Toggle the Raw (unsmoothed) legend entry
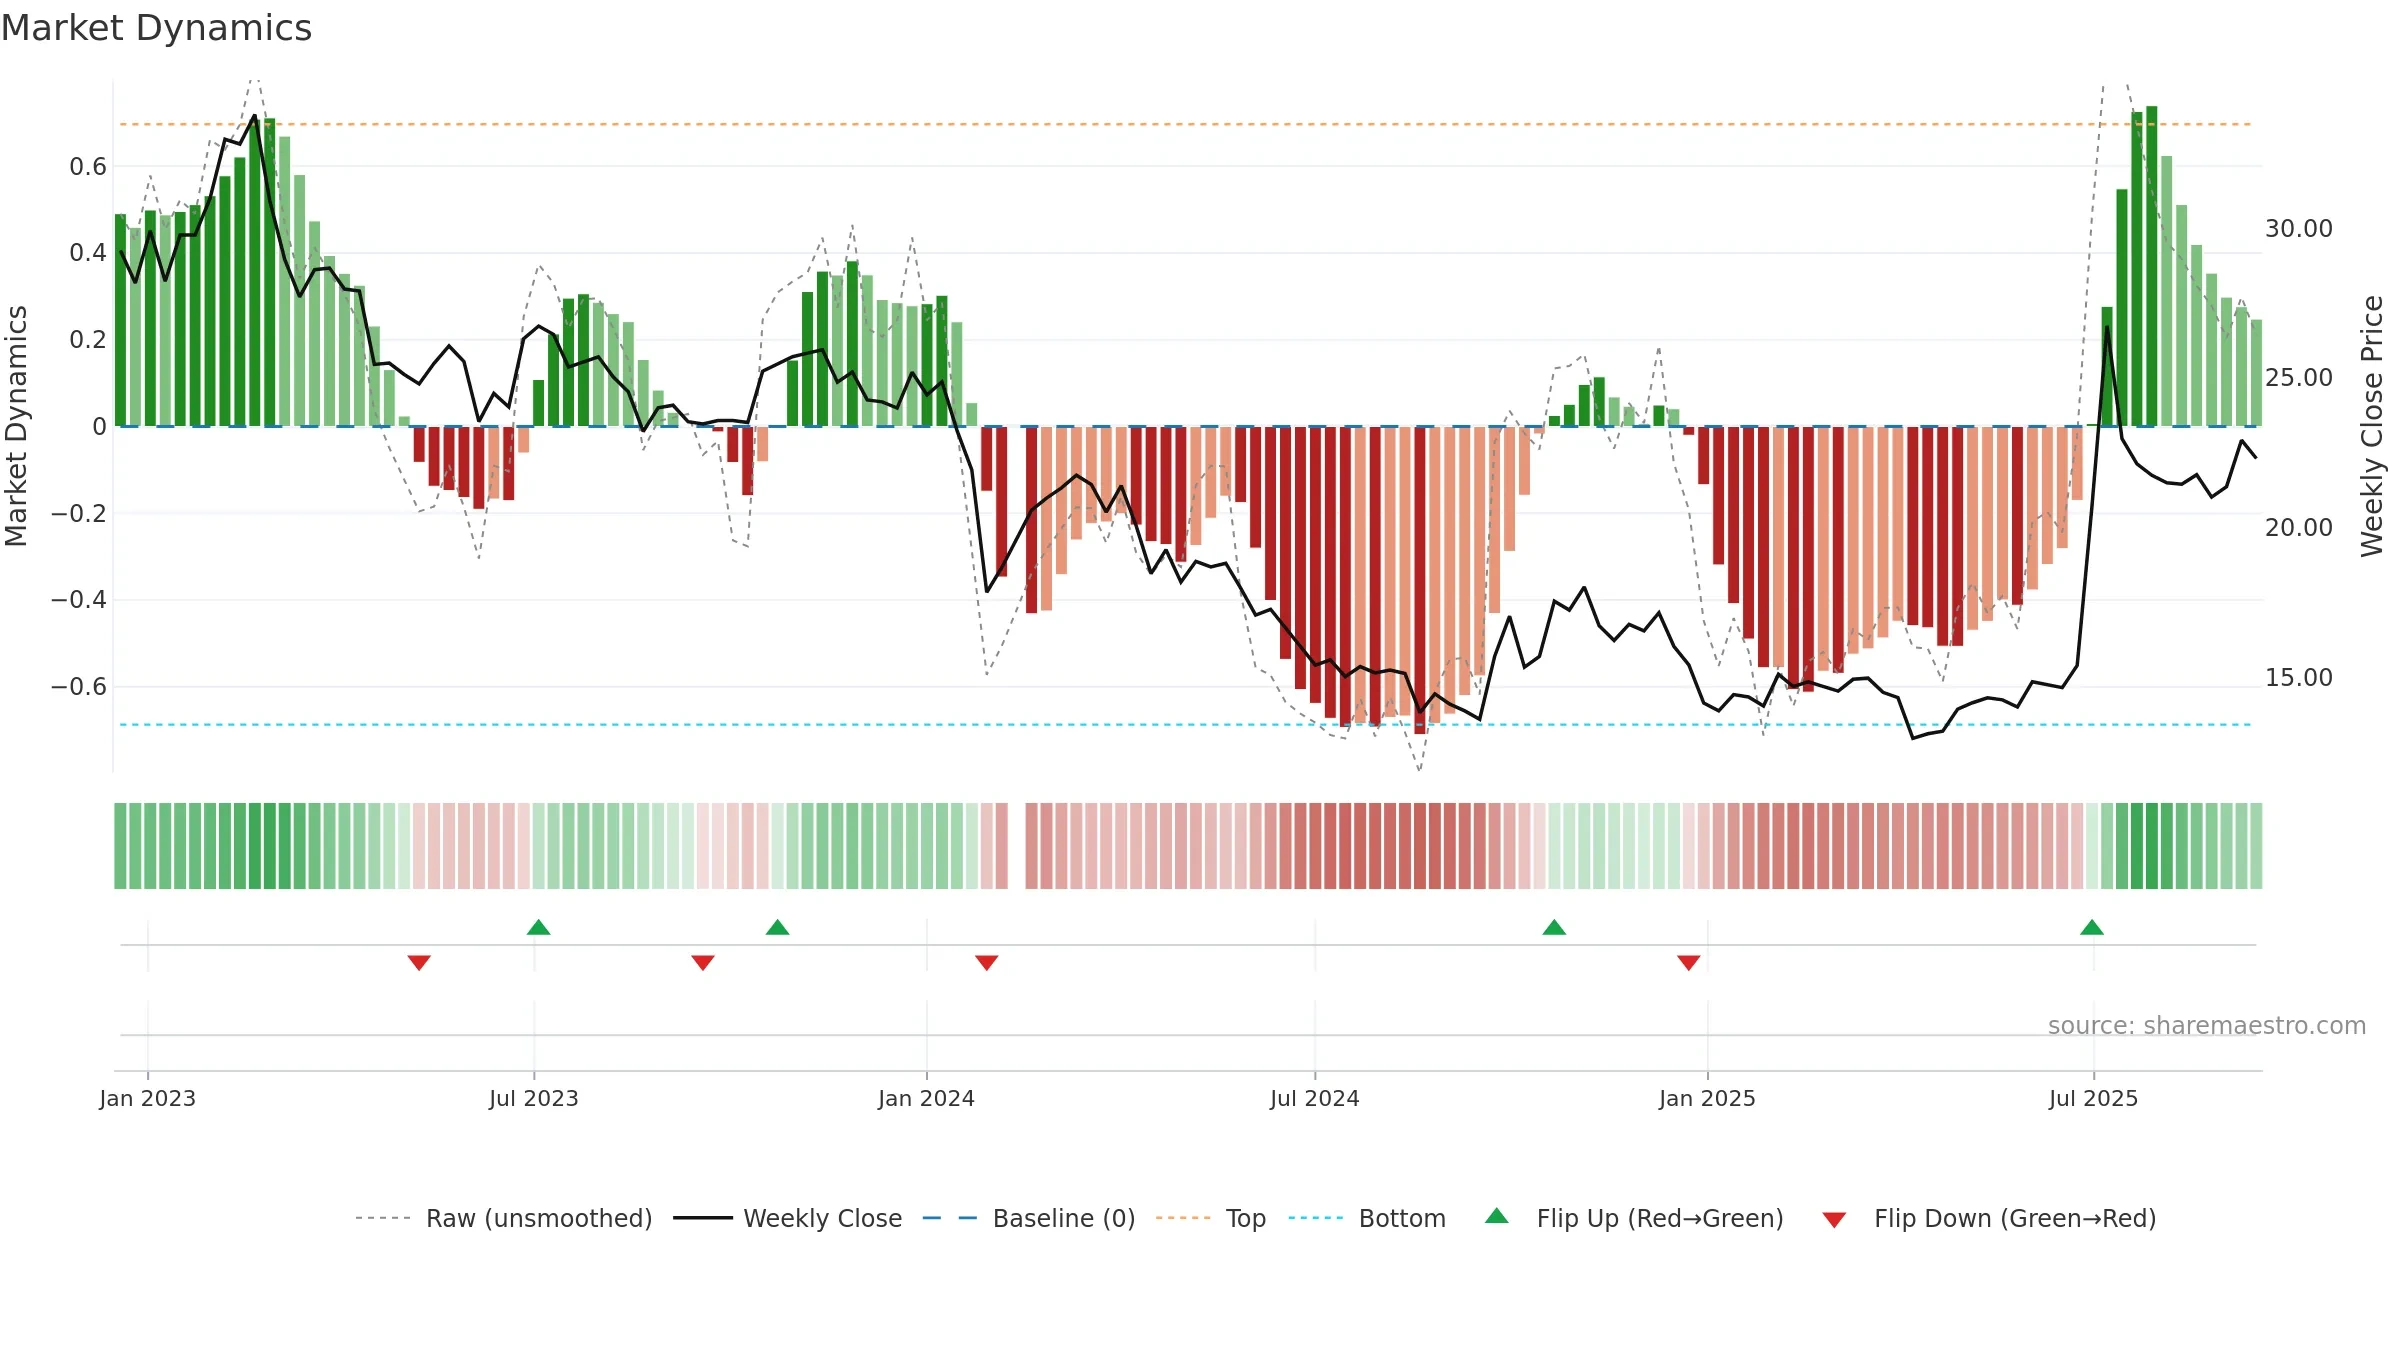 [x=503, y=1218]
